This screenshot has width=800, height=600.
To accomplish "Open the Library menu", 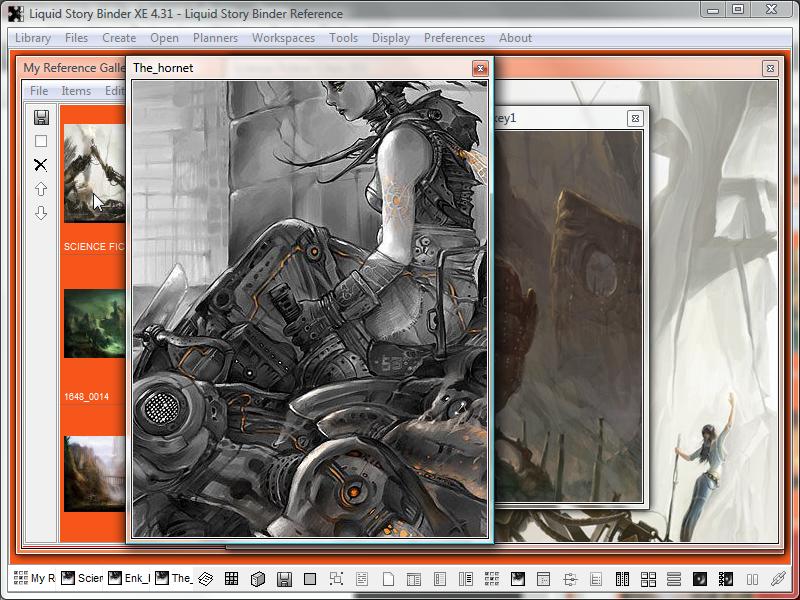I will [33, 38].
